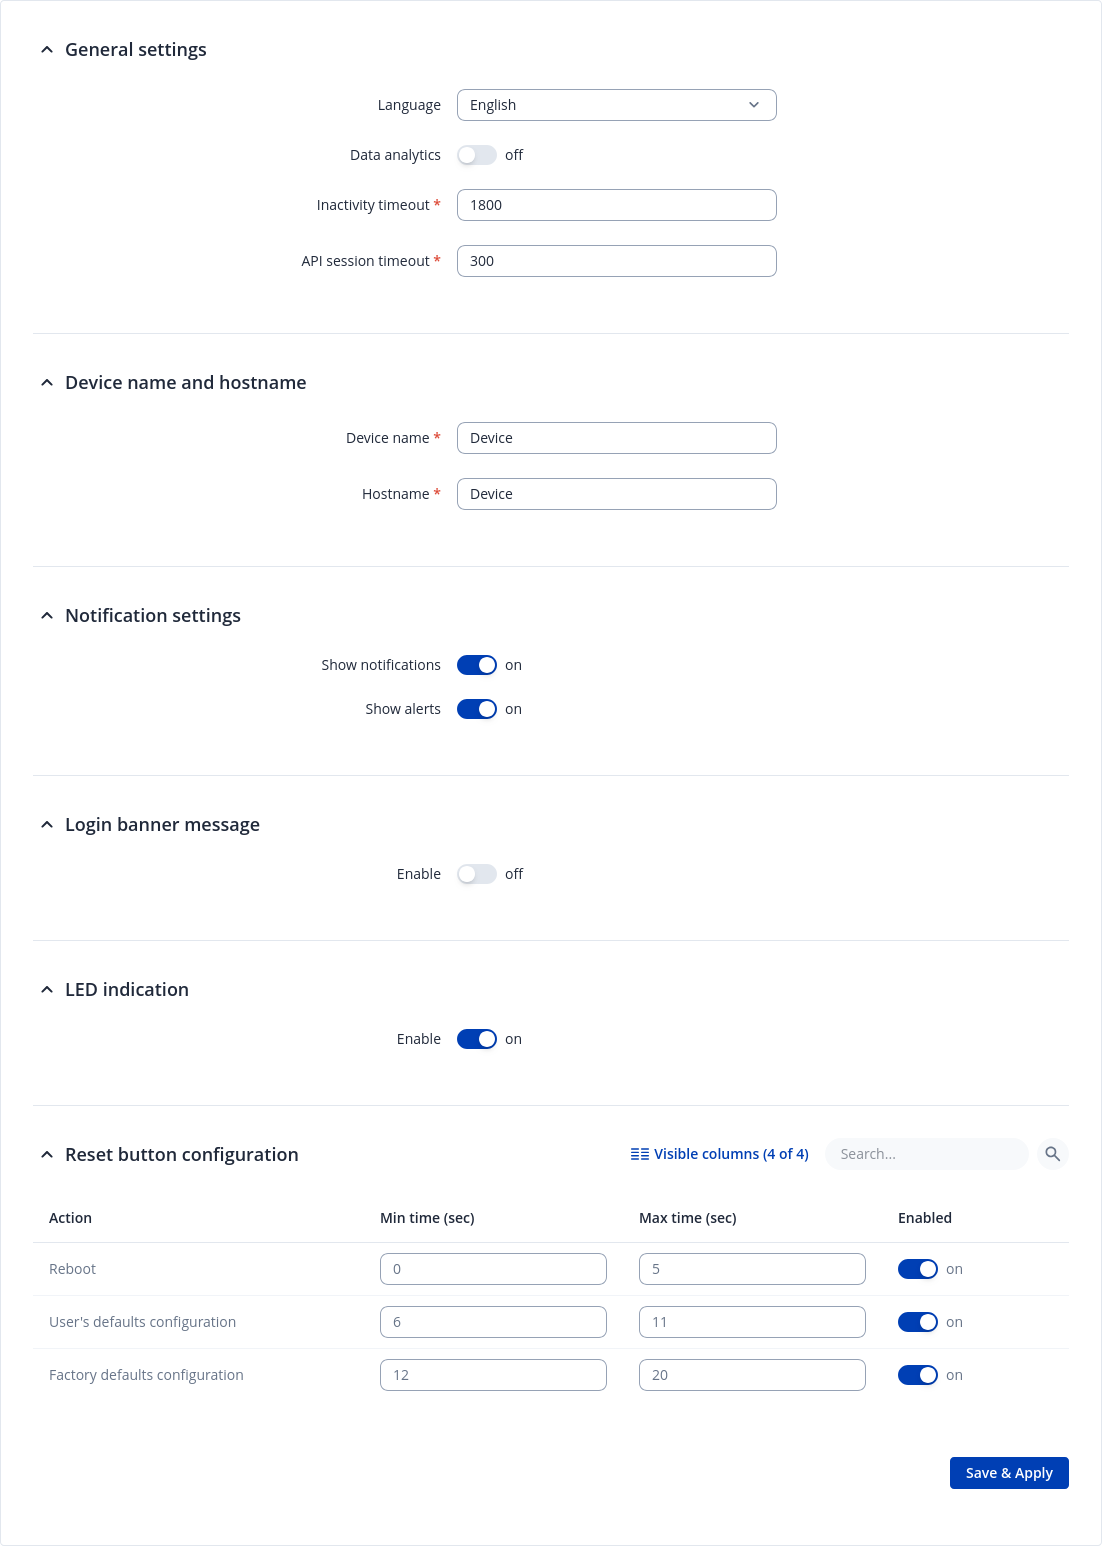Focus the Hostname input field
Image resolution: width=1102 pixels, height=1546 pixels.
click(x=616, y=494)
